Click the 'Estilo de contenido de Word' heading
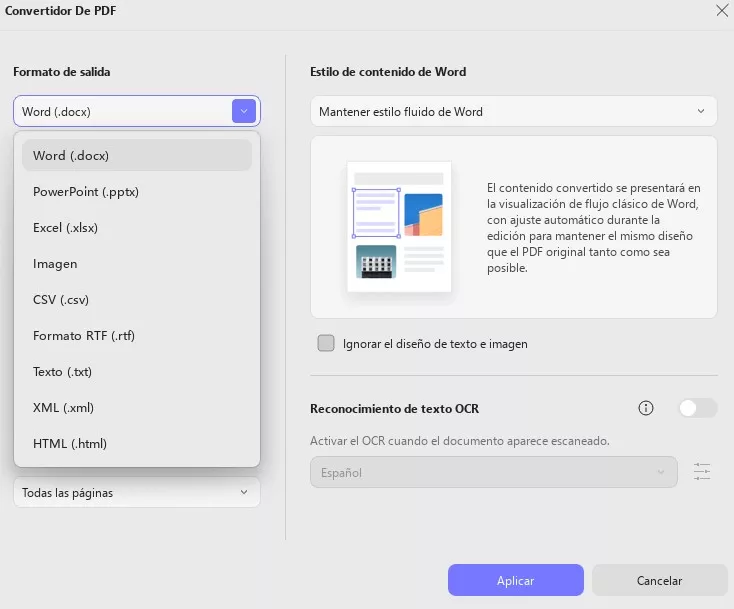Image resolution: width=734 pixels, height=609 pixels. point(388,72)
